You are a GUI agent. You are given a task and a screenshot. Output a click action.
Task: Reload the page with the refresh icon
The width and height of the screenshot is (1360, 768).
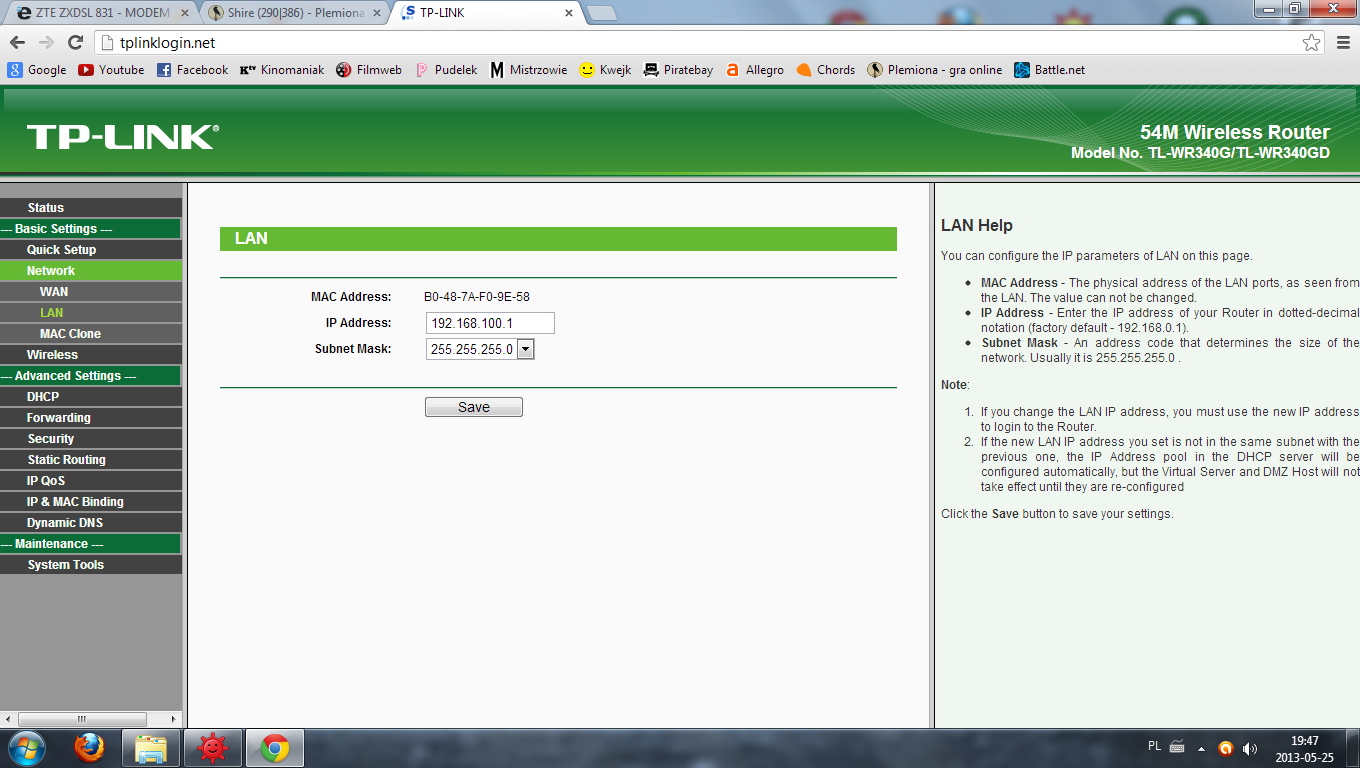pos(75,43)
